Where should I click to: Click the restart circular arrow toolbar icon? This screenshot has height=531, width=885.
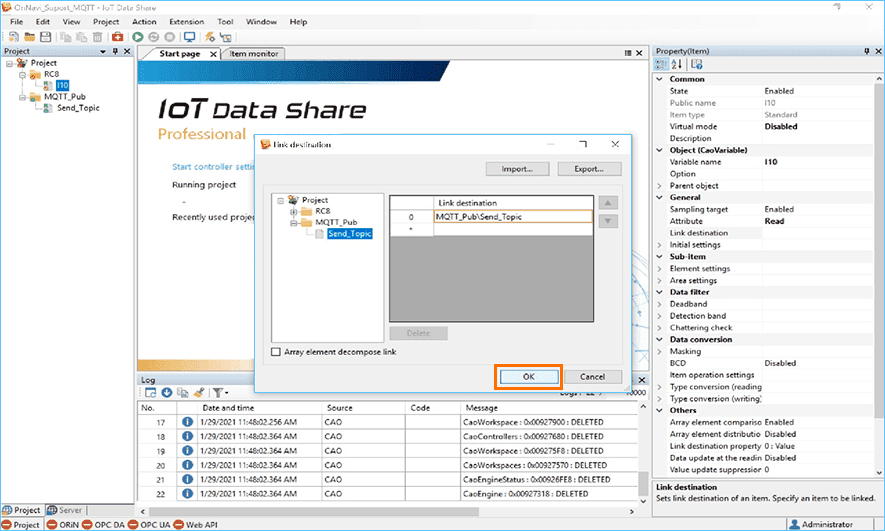(154, 37)
